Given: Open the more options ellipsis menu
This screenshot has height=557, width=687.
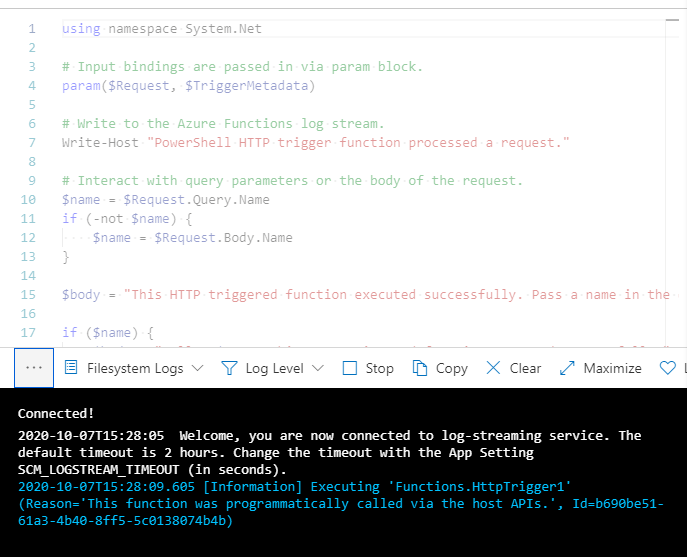Looking at the screenshot, I should 34,368.
